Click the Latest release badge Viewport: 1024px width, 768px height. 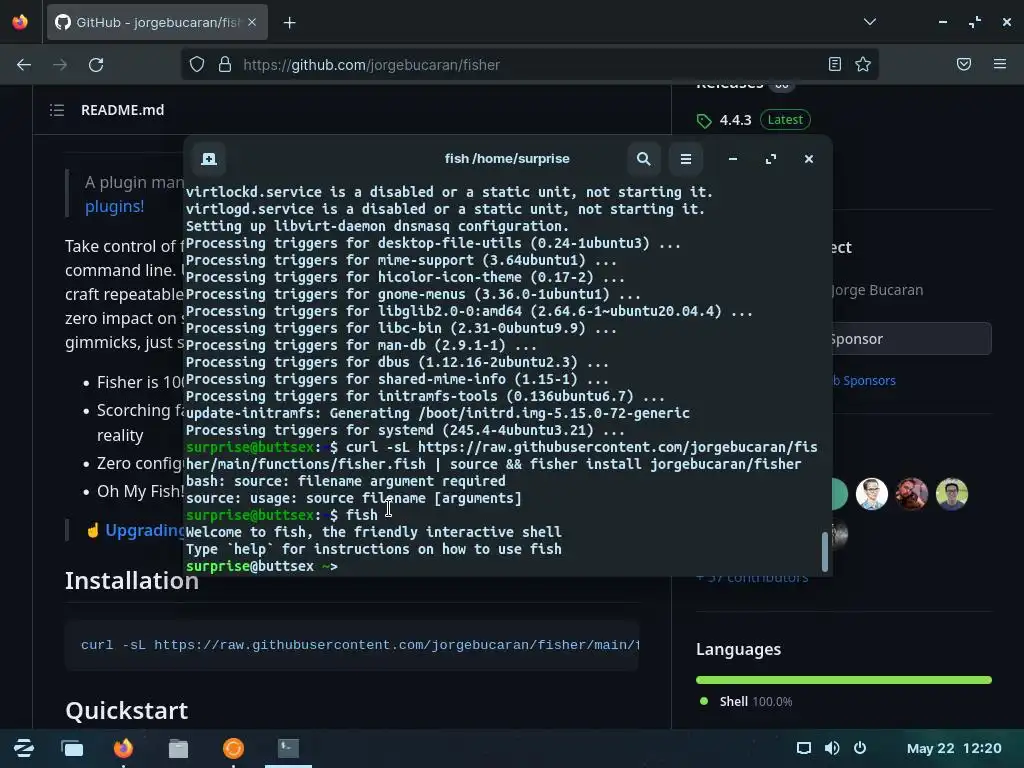(785, 120)
